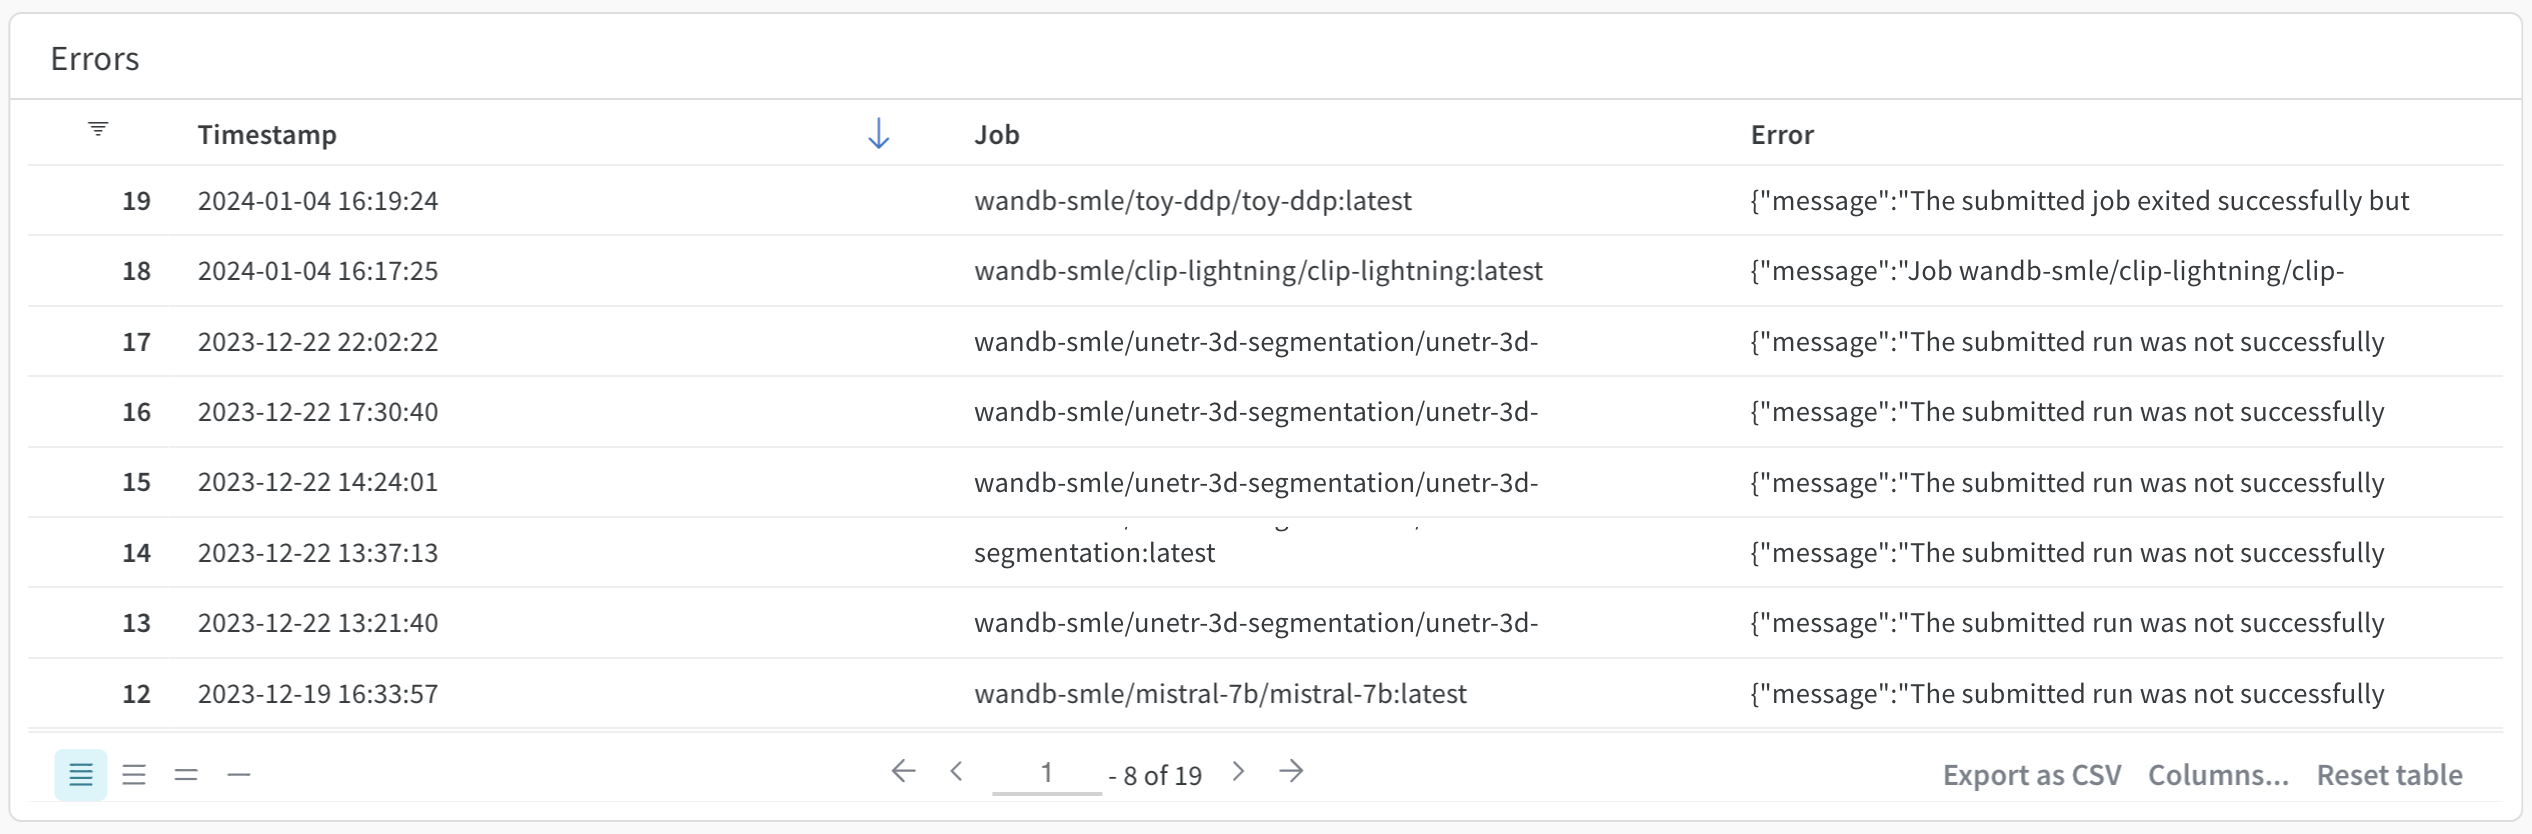
Task: Open the Columns... settings
Action: pos(2218,775)
